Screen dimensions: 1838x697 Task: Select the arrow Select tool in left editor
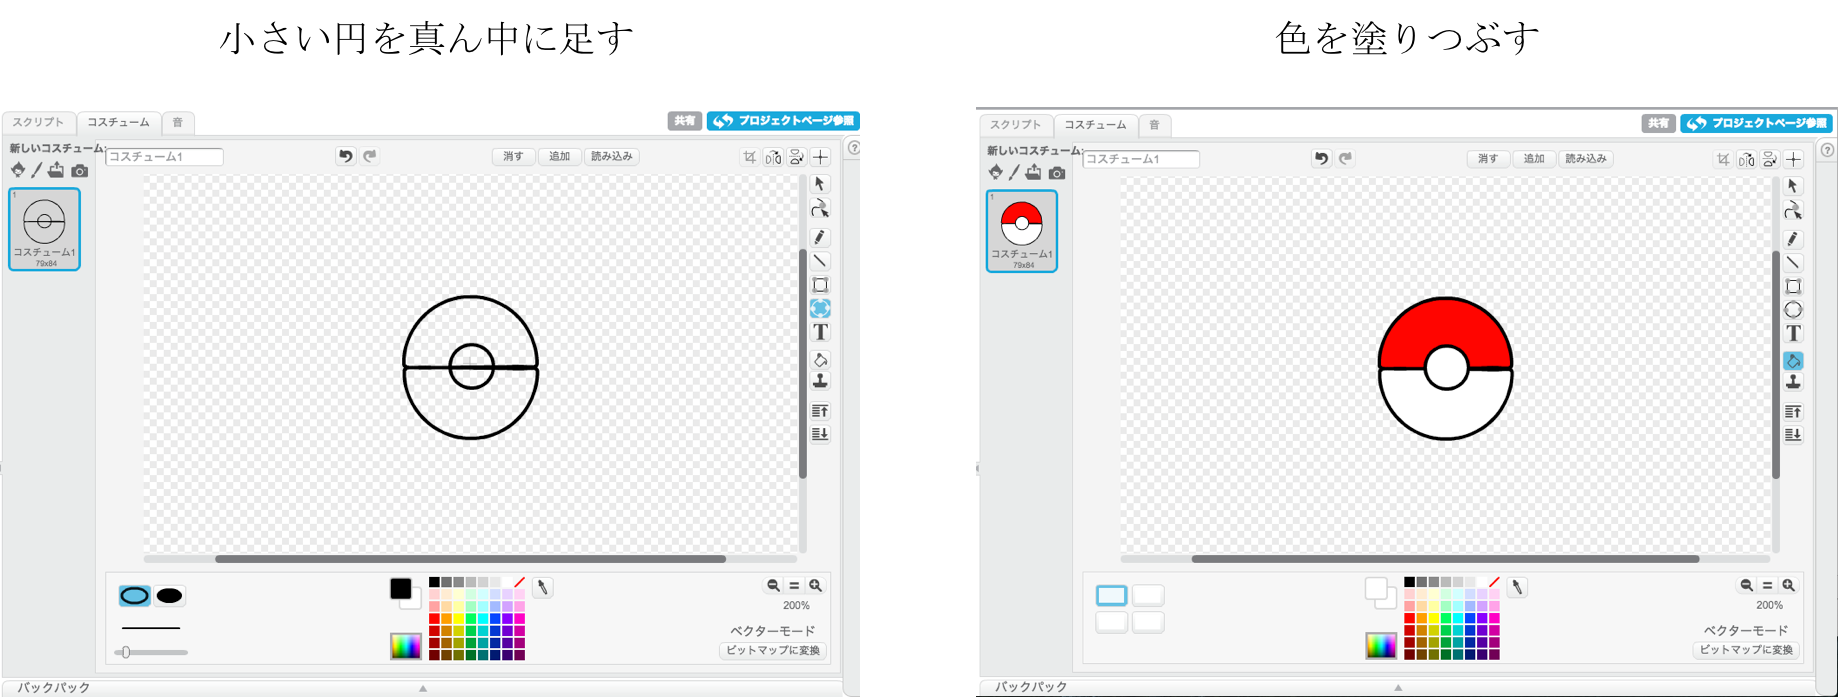point(820,184)
